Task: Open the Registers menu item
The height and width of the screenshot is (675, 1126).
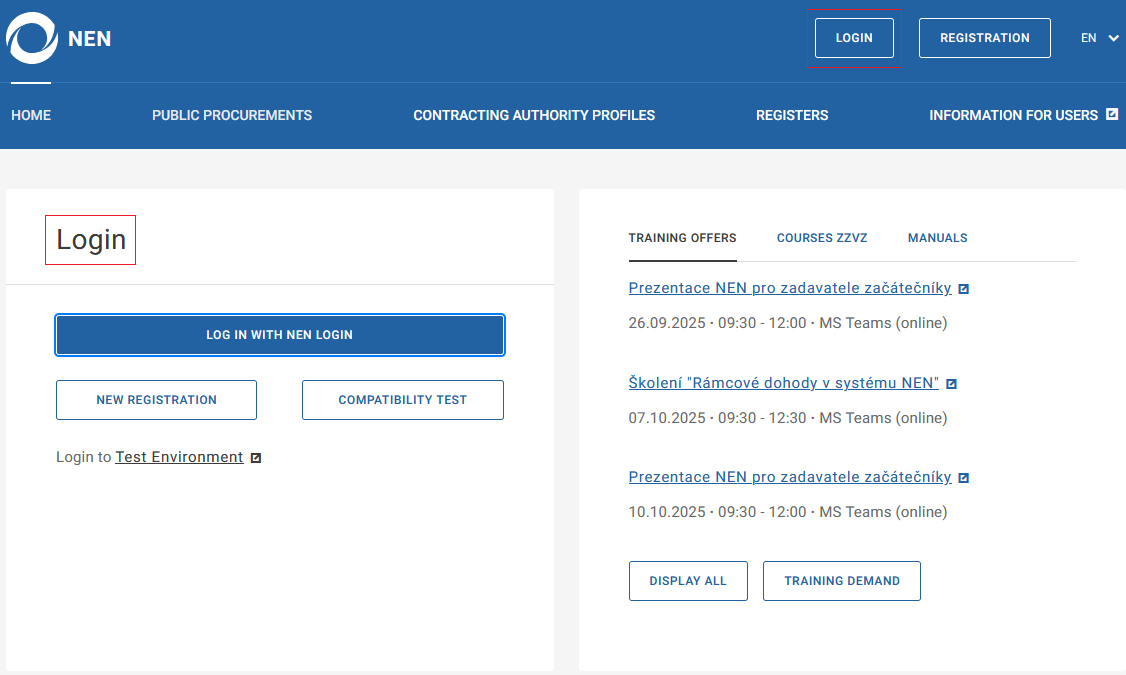Action: [x=792, y=115]
